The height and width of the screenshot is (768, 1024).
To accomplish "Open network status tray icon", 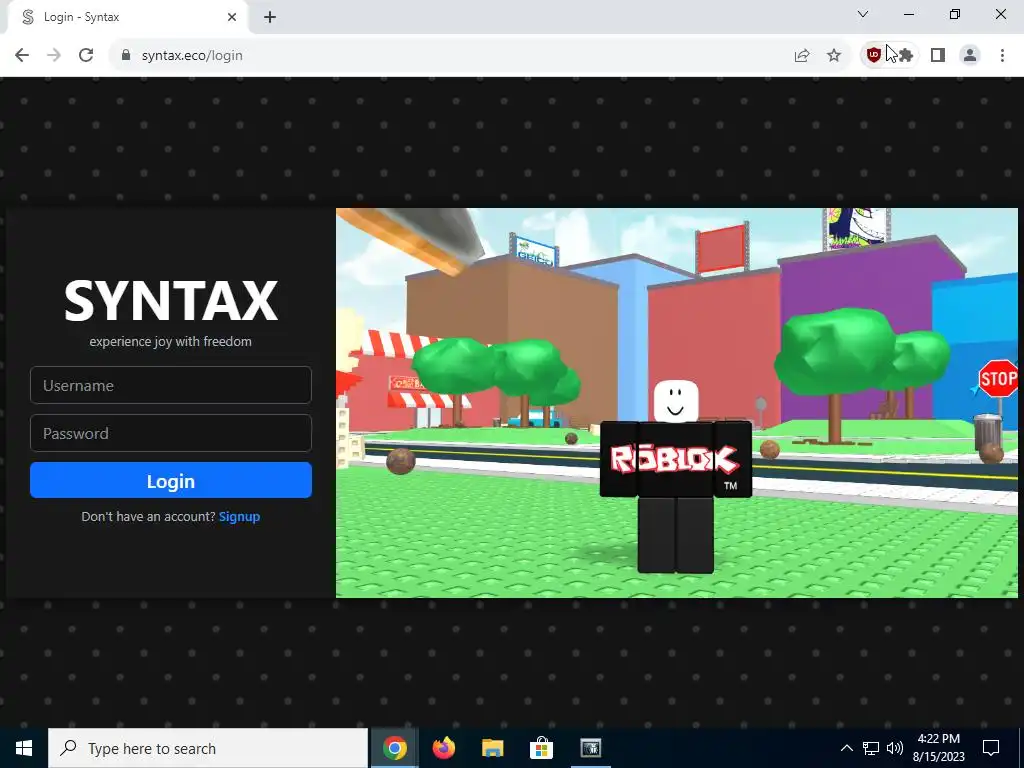I will pos(871,748).
